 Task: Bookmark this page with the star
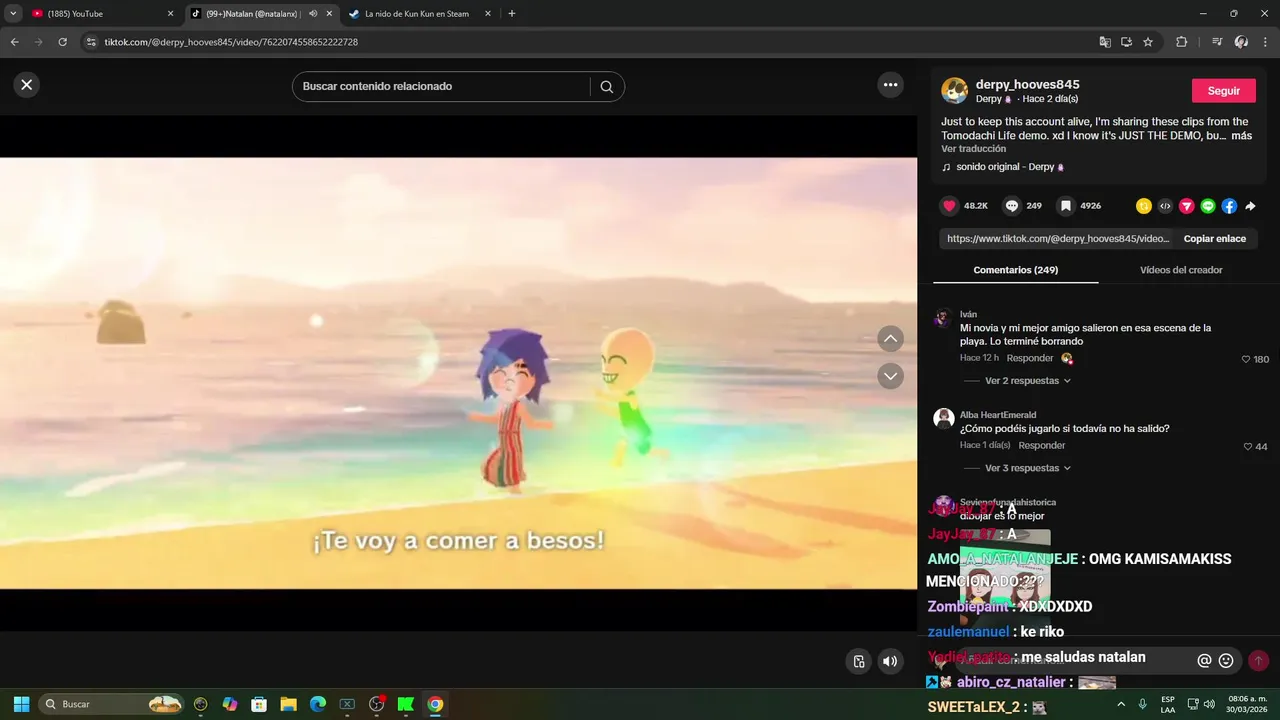(x=1148, y=42)
